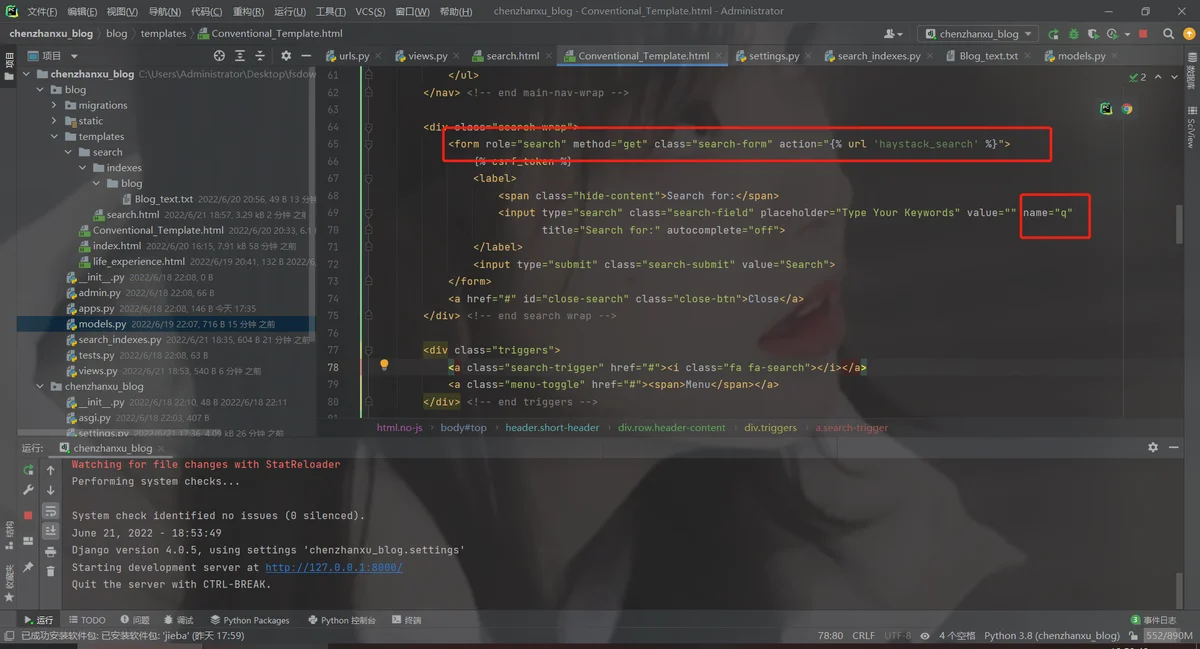Click print icon in run console toolbar

point(50,551)
